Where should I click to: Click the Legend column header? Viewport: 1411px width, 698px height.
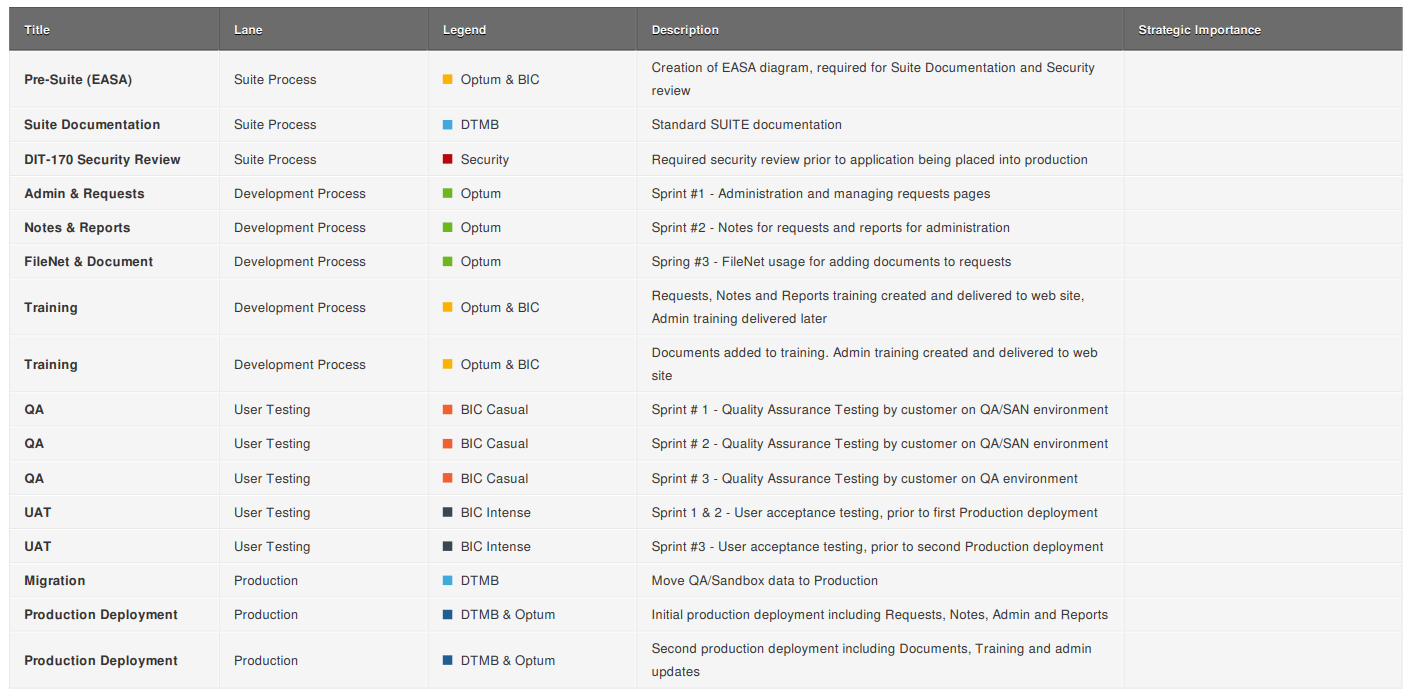(x=533, y=30)
